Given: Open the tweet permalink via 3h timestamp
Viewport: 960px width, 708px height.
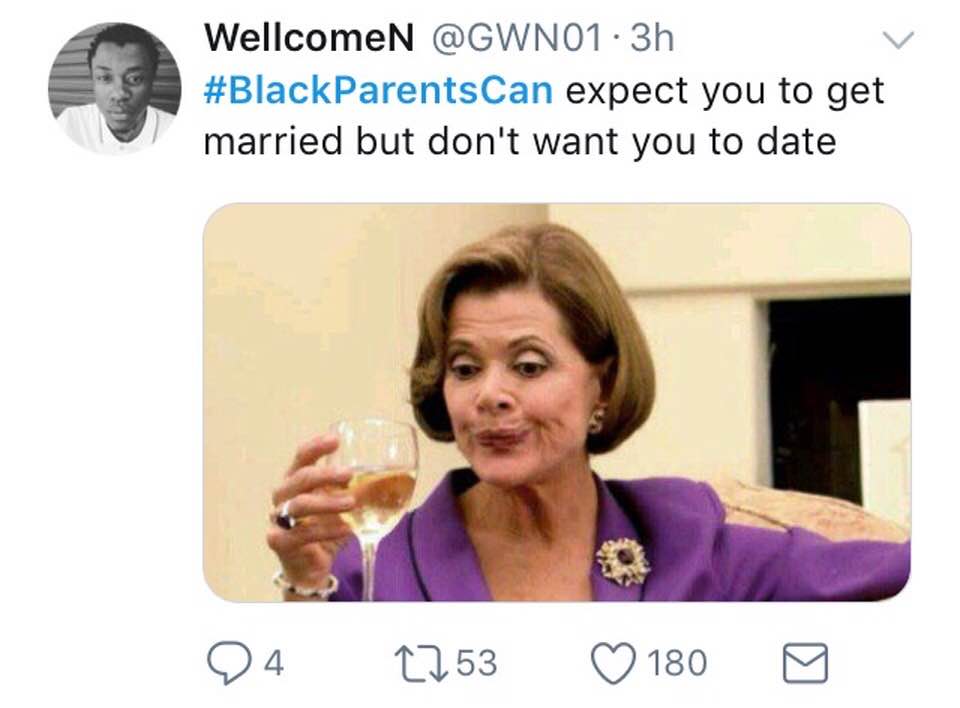Looking at the screenshot, I should pos(652,38).
